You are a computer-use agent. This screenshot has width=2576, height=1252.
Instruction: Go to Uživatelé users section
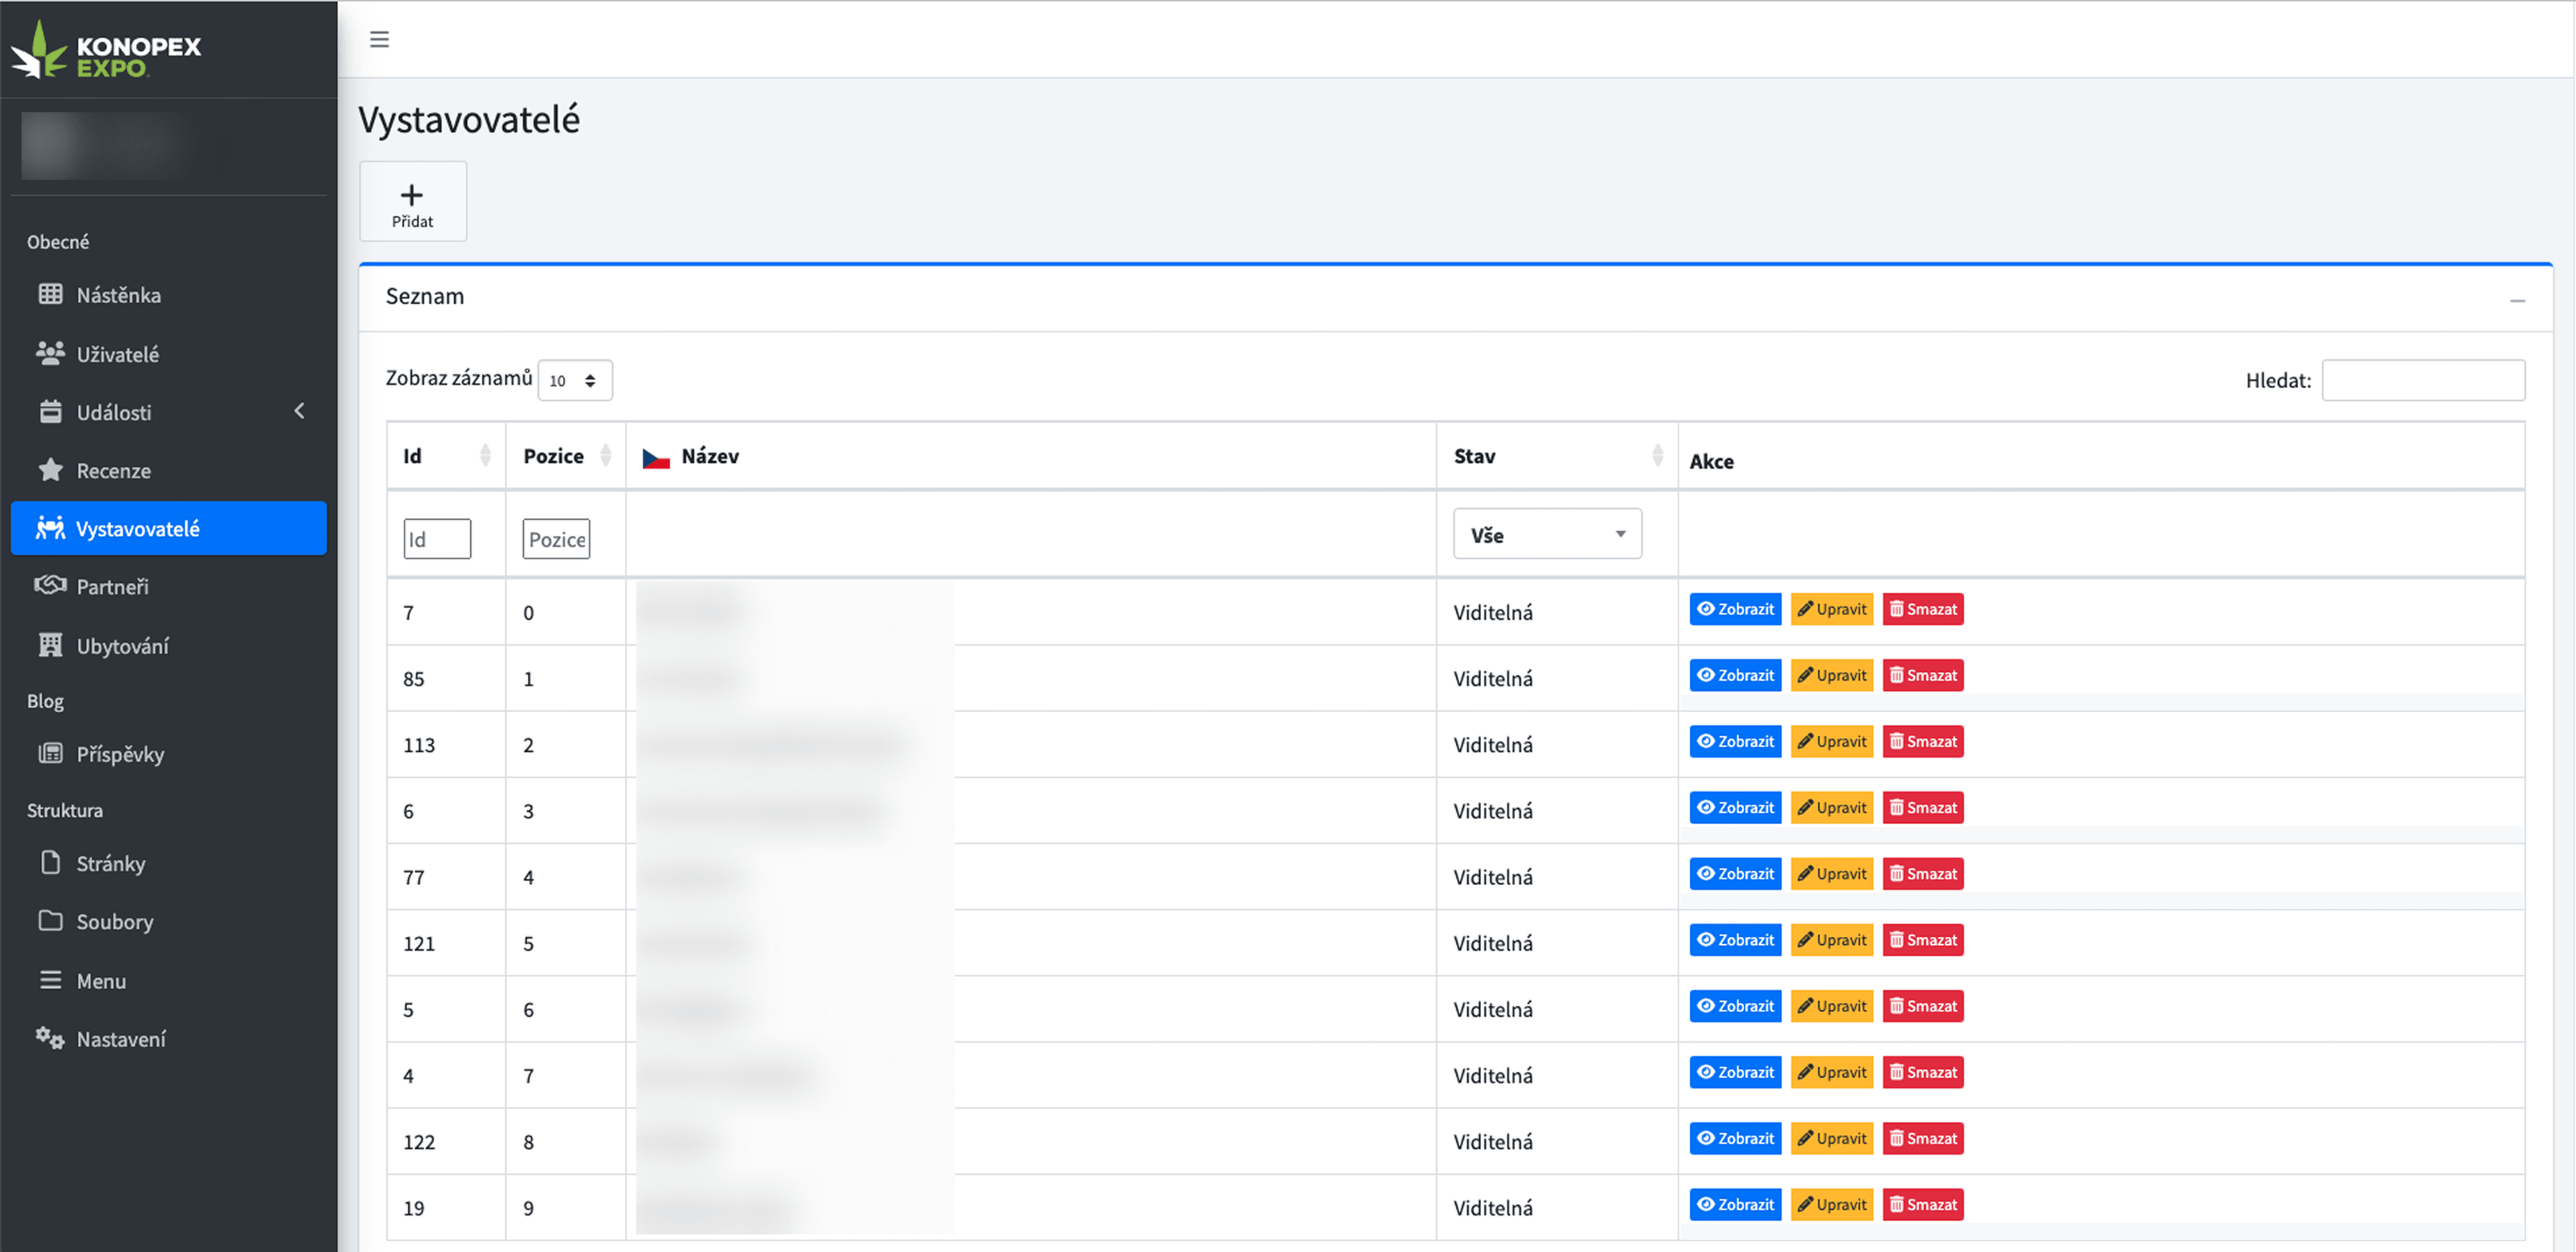117,354
